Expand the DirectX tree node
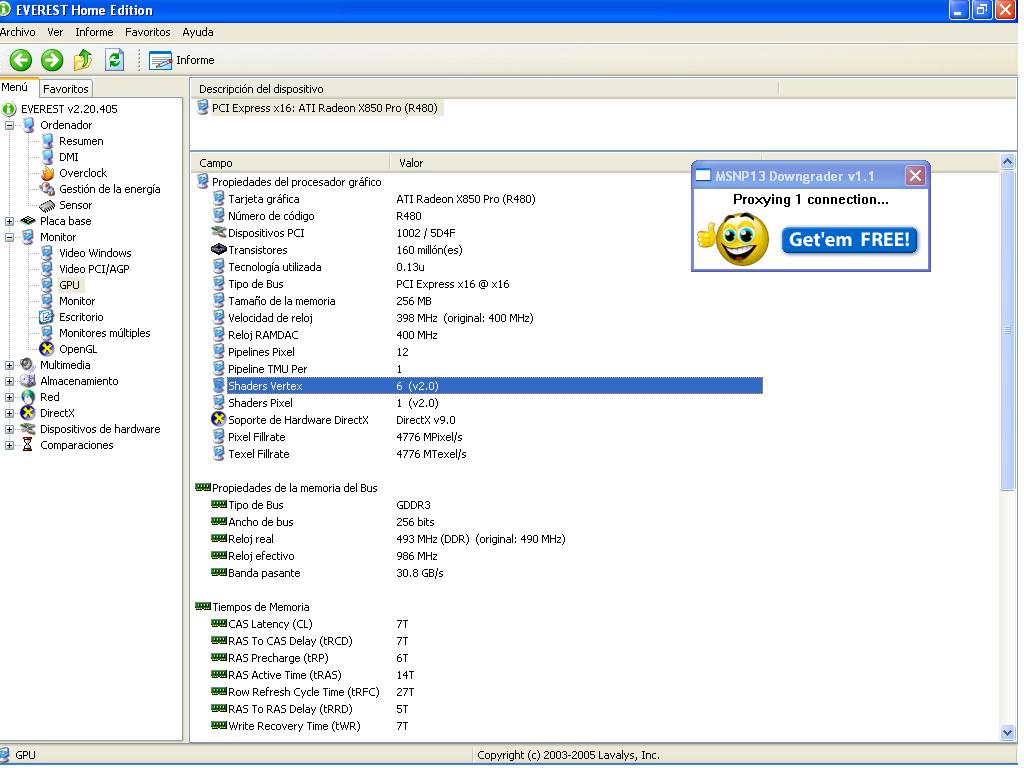The height and width of the screenshot is (768, 1024). [9, 413]
